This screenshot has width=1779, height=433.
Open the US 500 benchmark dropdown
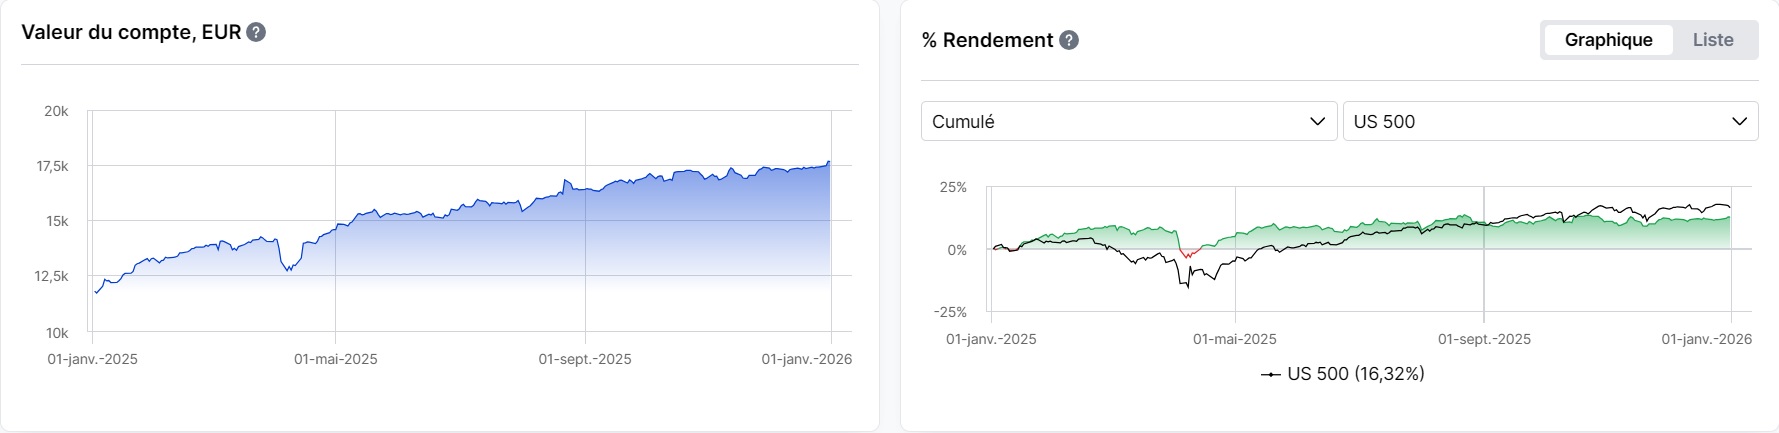(x=1549, y=121)
